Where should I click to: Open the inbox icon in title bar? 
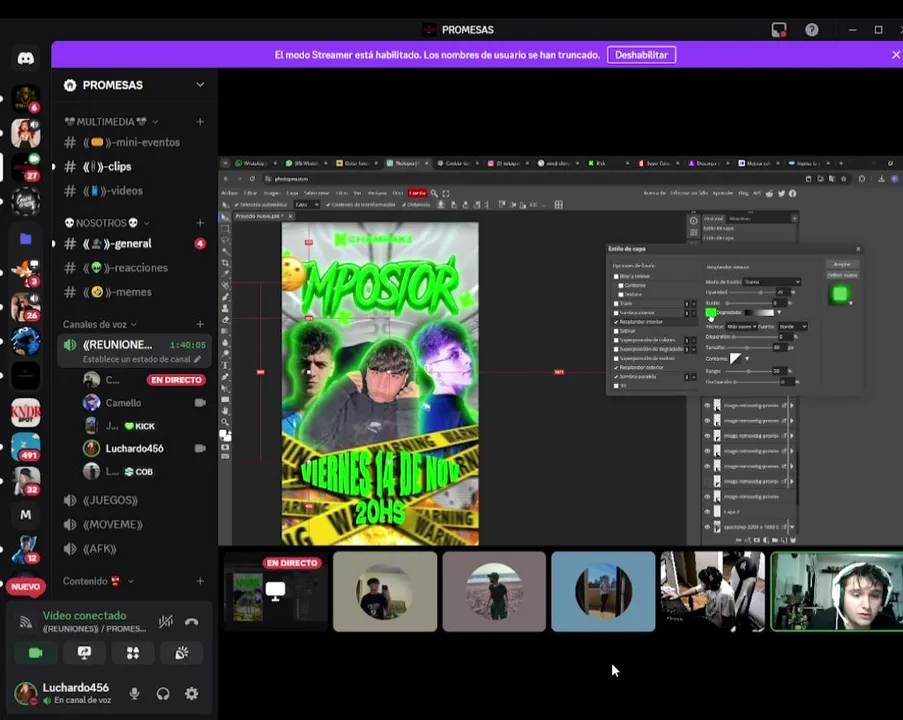pyautogui.click(x=779, y=30)
